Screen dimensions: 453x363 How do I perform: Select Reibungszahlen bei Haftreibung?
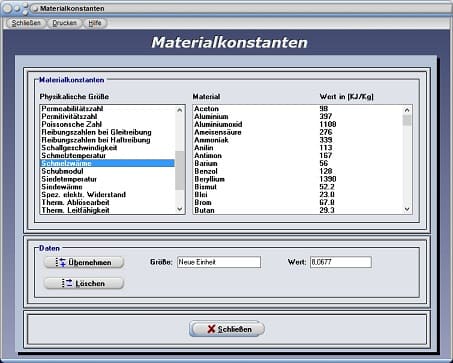click(107, 140)
